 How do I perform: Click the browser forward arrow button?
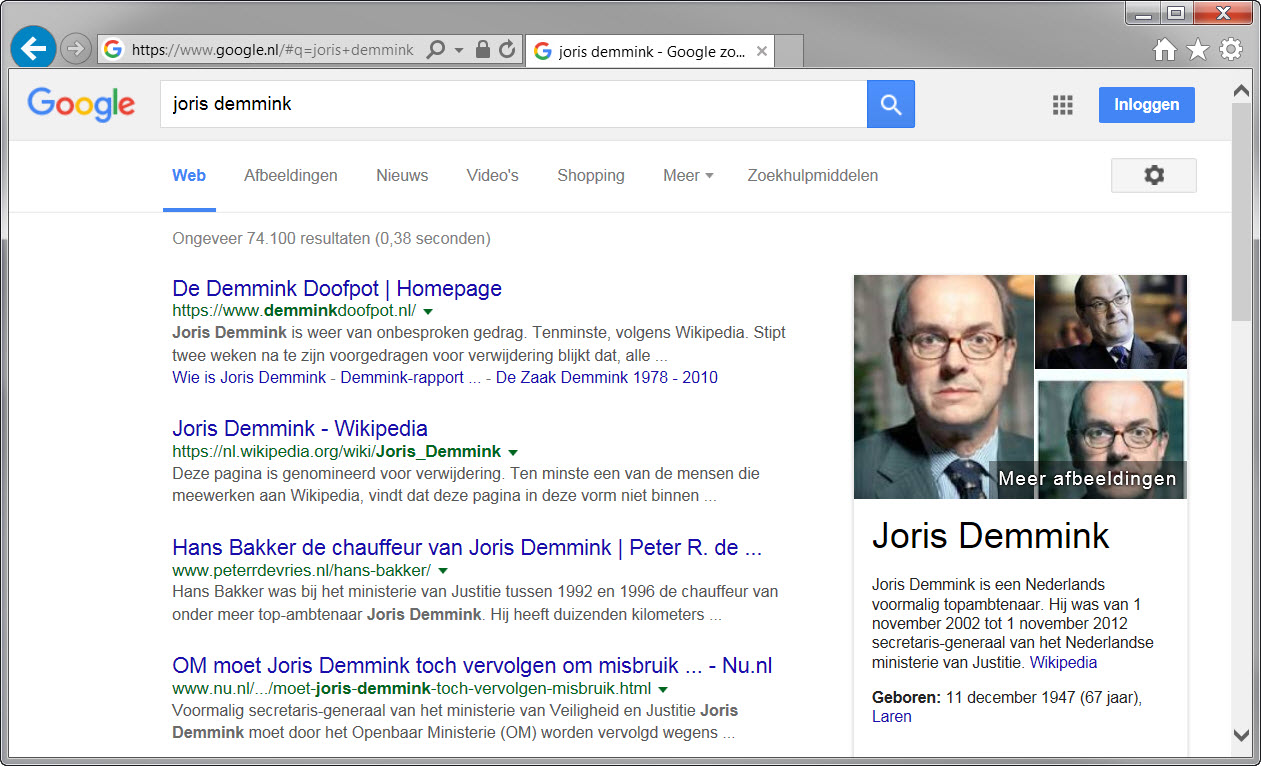75,48
